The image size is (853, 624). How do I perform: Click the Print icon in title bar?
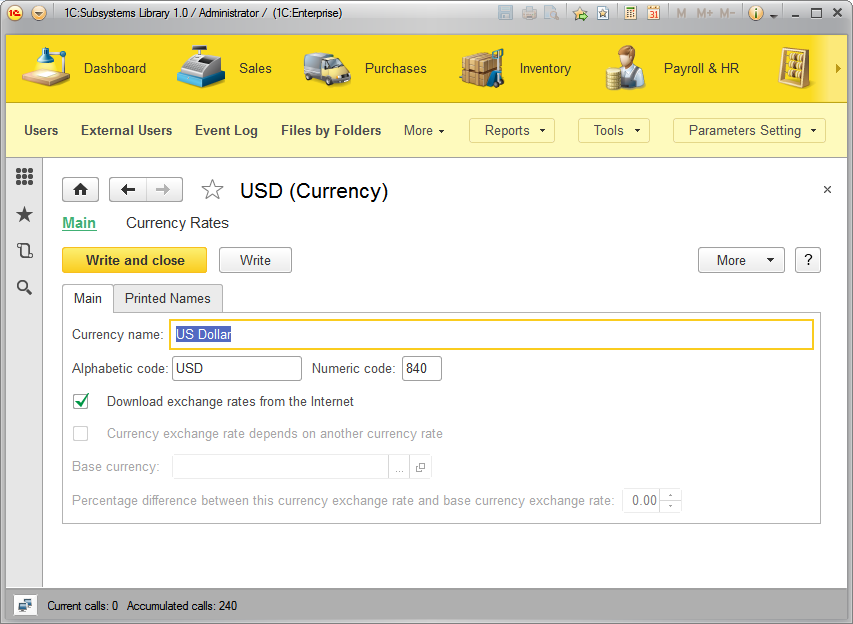tap(529, 13)
